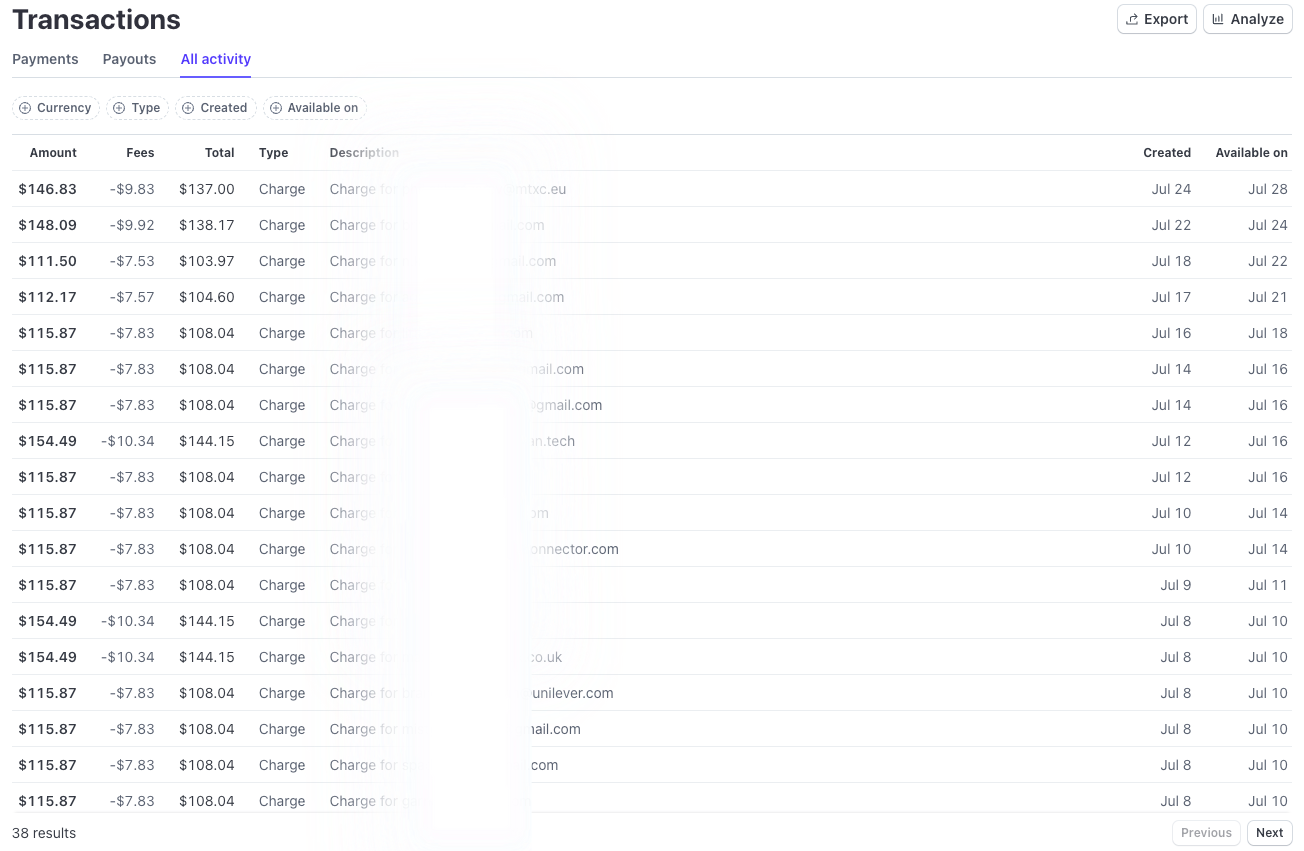Click the disabled Previous button
The width and height of the screenshot is (1304, 851).
click(x=1206, y=833)
